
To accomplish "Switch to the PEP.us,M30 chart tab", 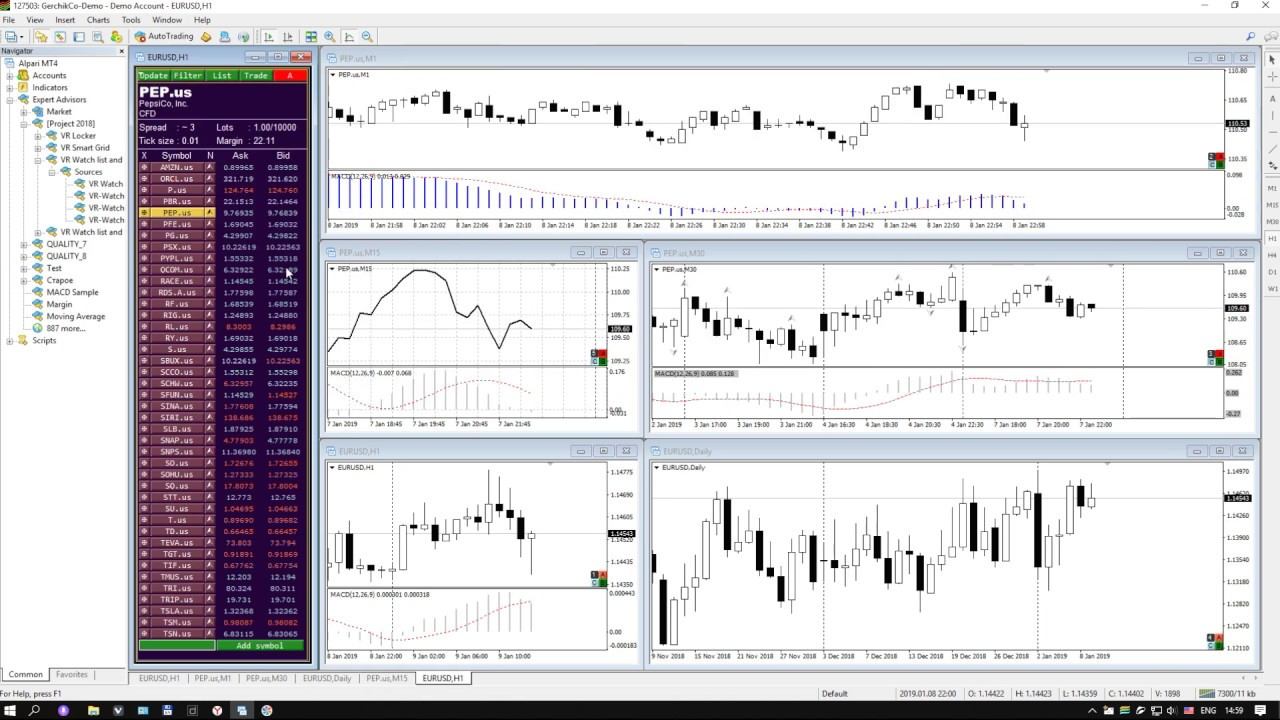I will 266,678.
